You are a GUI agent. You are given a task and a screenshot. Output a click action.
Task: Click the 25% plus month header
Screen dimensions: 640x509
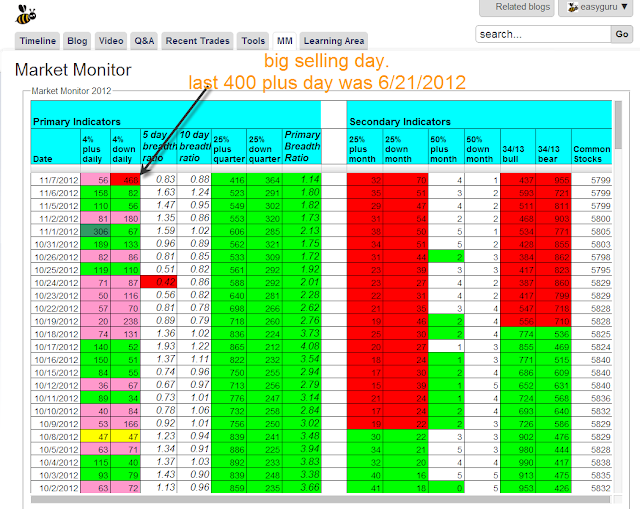click(x=365, y=147)
